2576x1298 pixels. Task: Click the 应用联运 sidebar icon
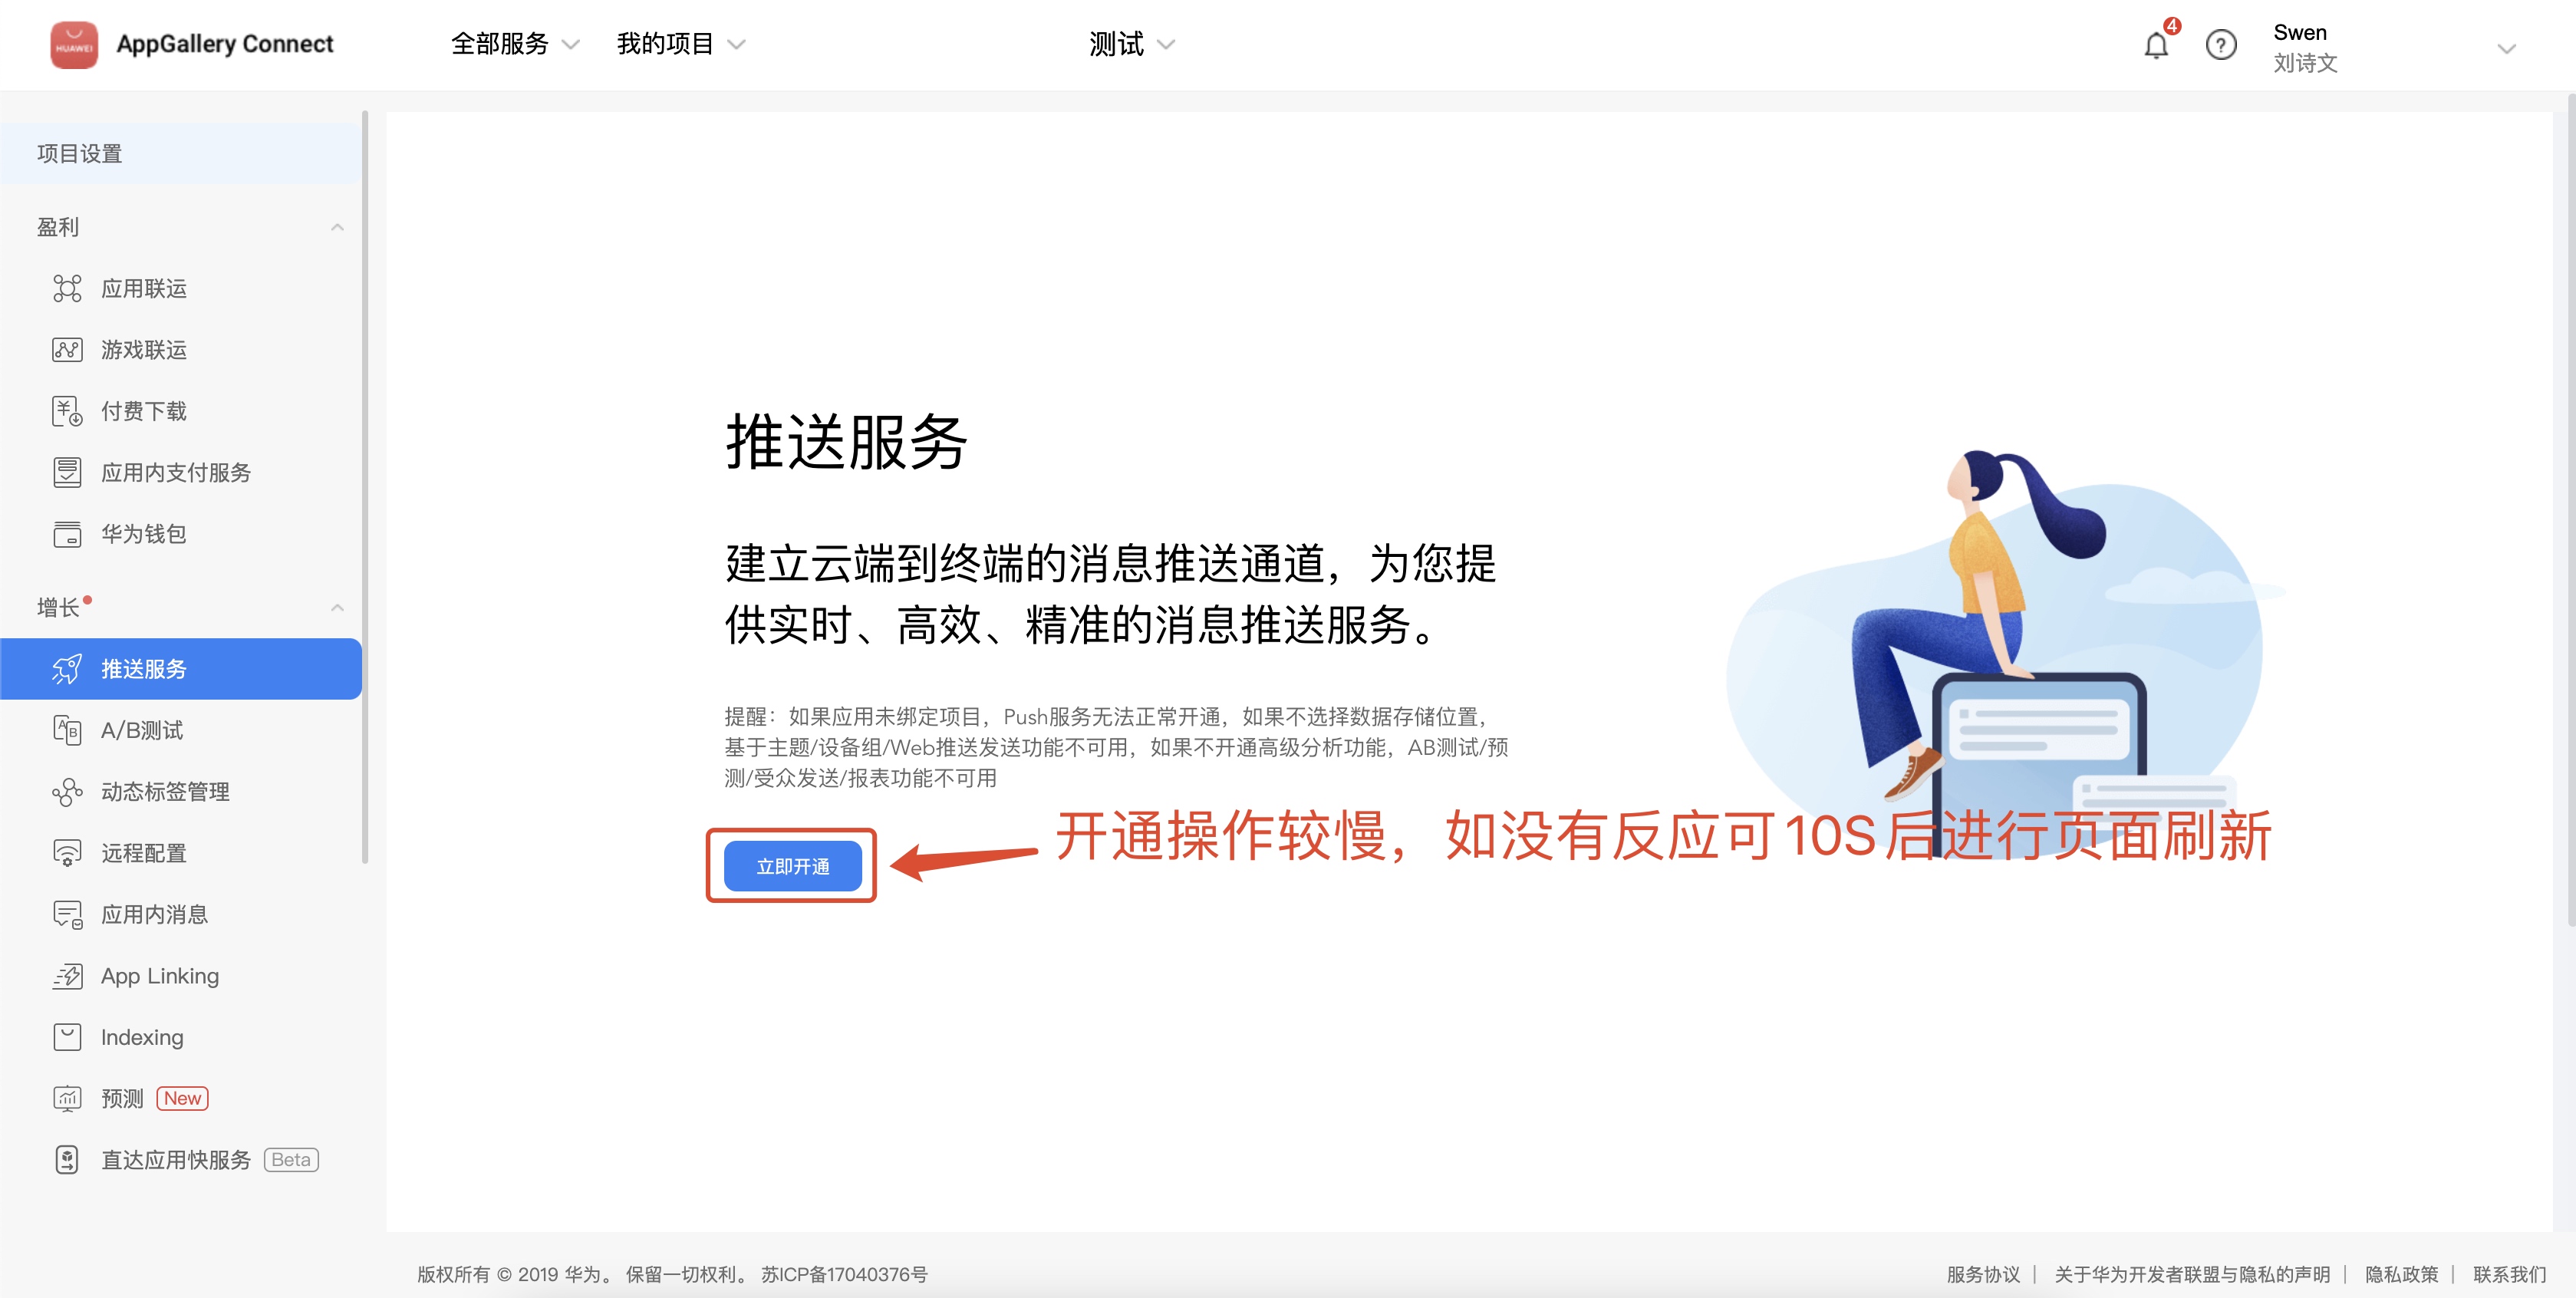click(67, 289)
